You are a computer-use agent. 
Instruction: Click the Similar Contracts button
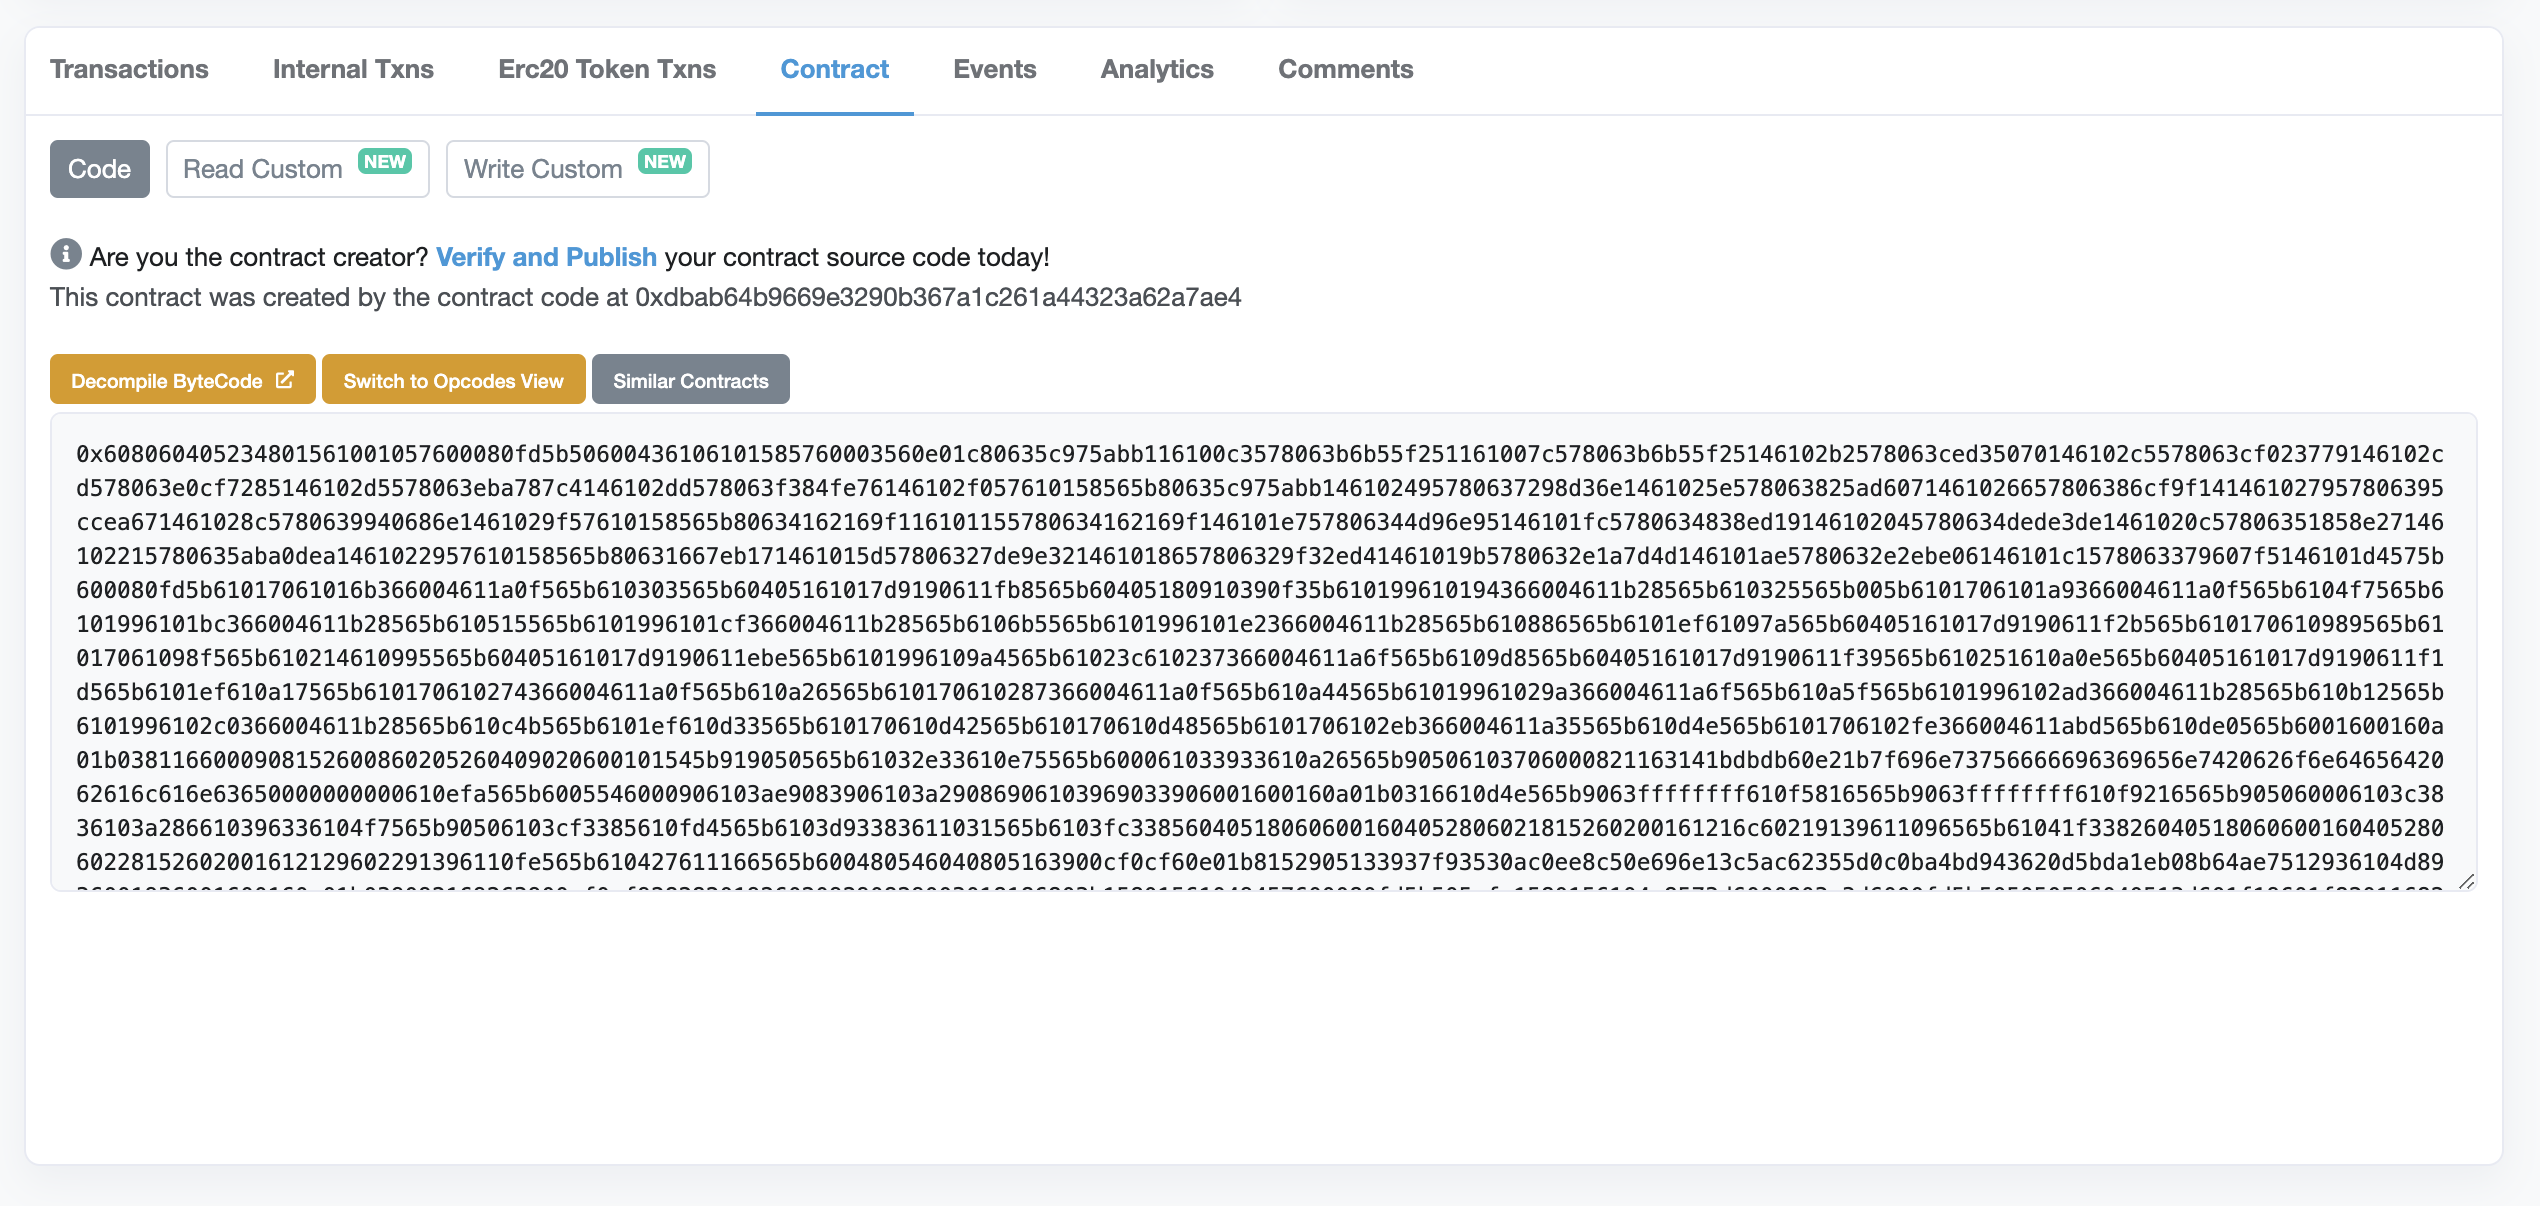coord(690,380)
